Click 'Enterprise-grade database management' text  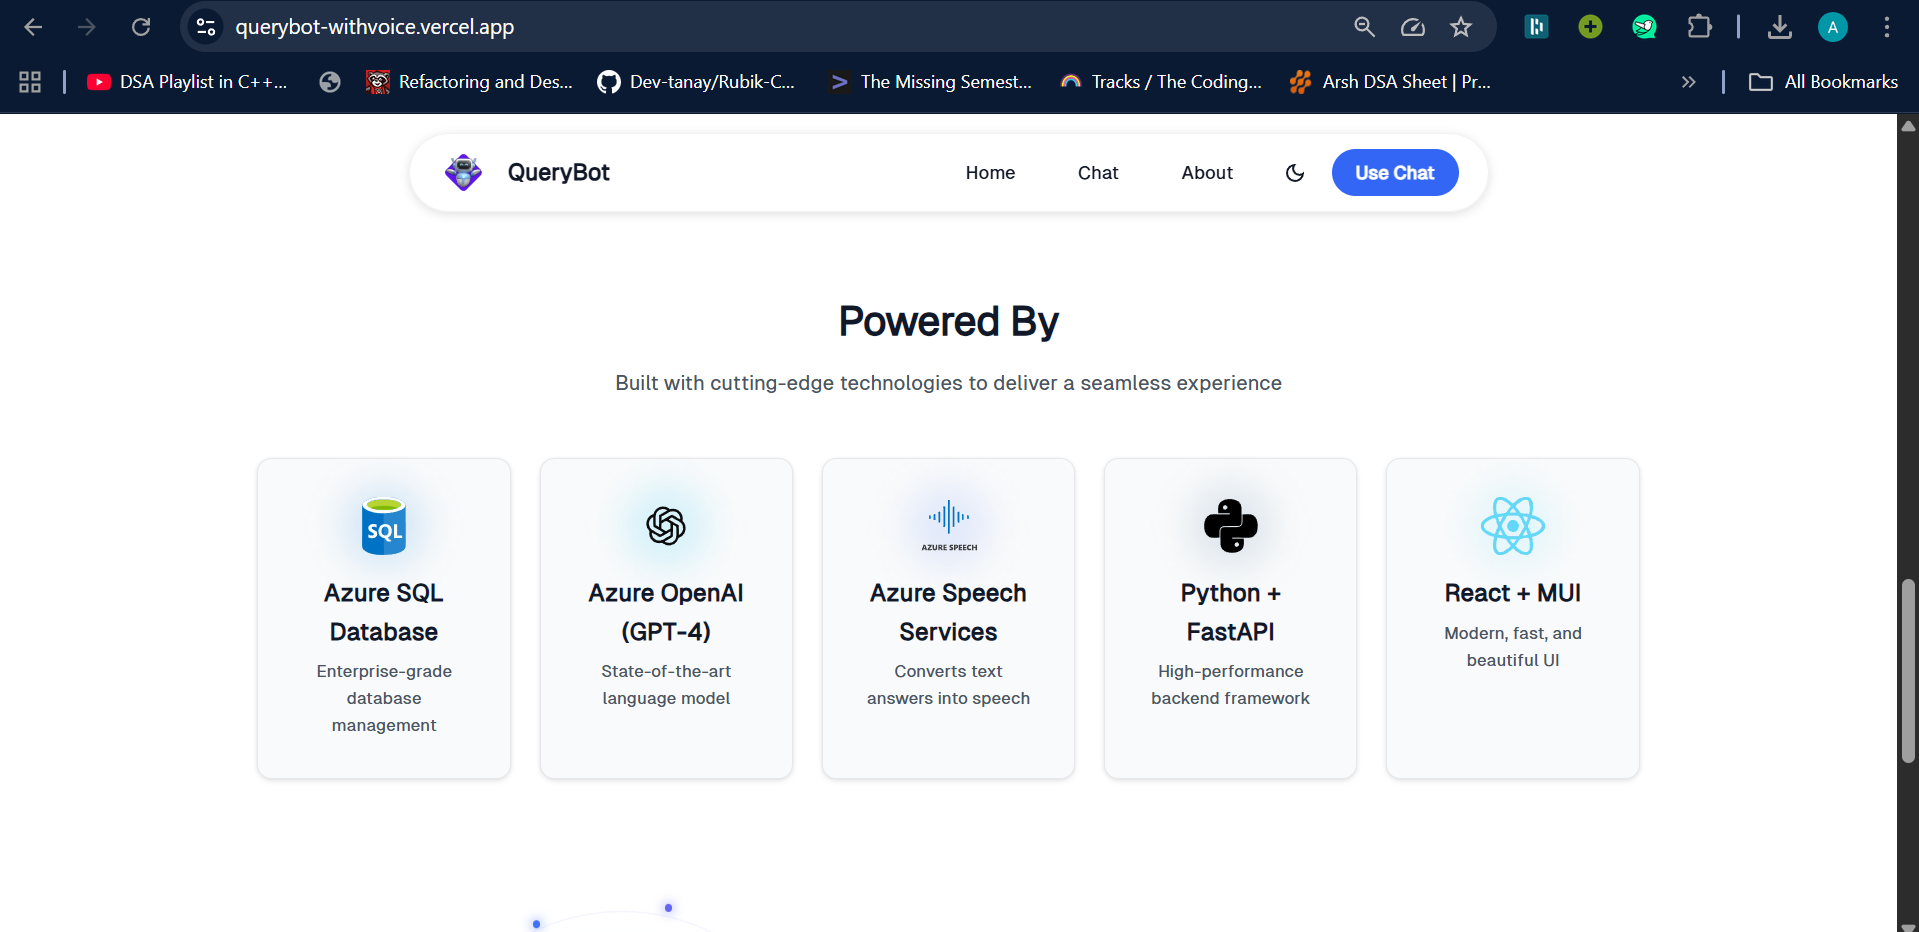384,698
